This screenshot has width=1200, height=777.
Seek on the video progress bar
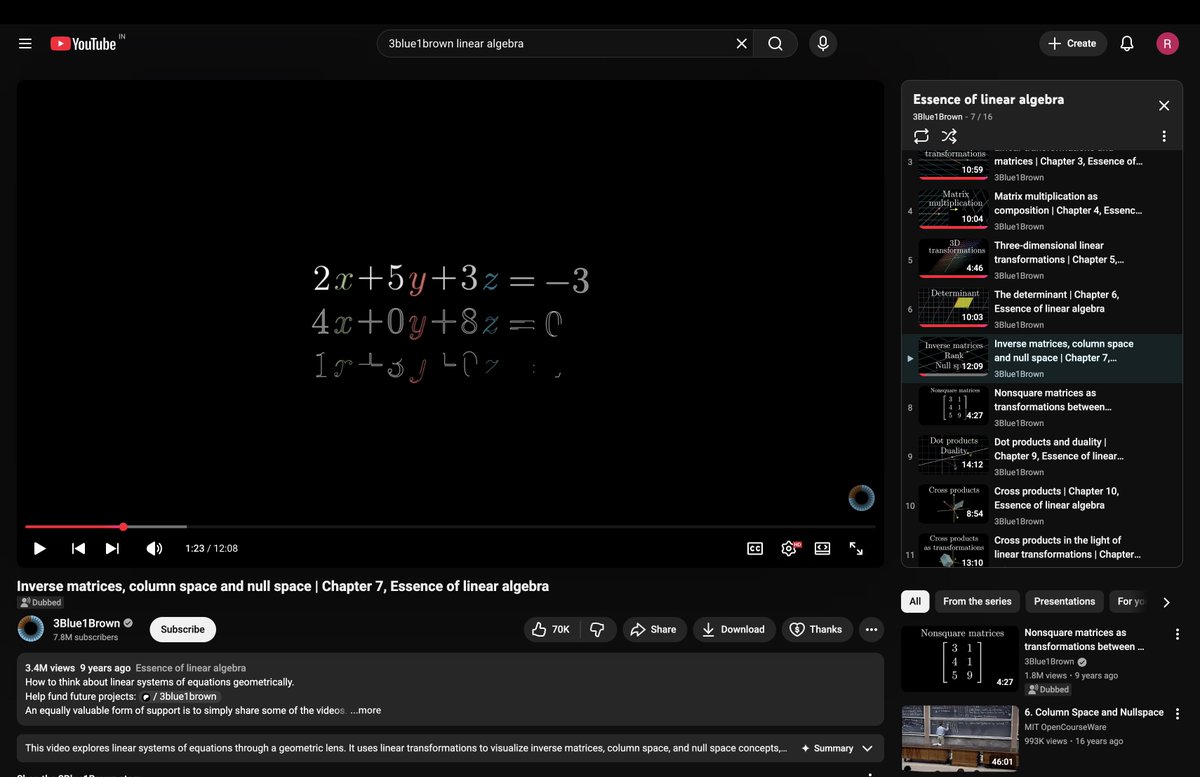450,527
